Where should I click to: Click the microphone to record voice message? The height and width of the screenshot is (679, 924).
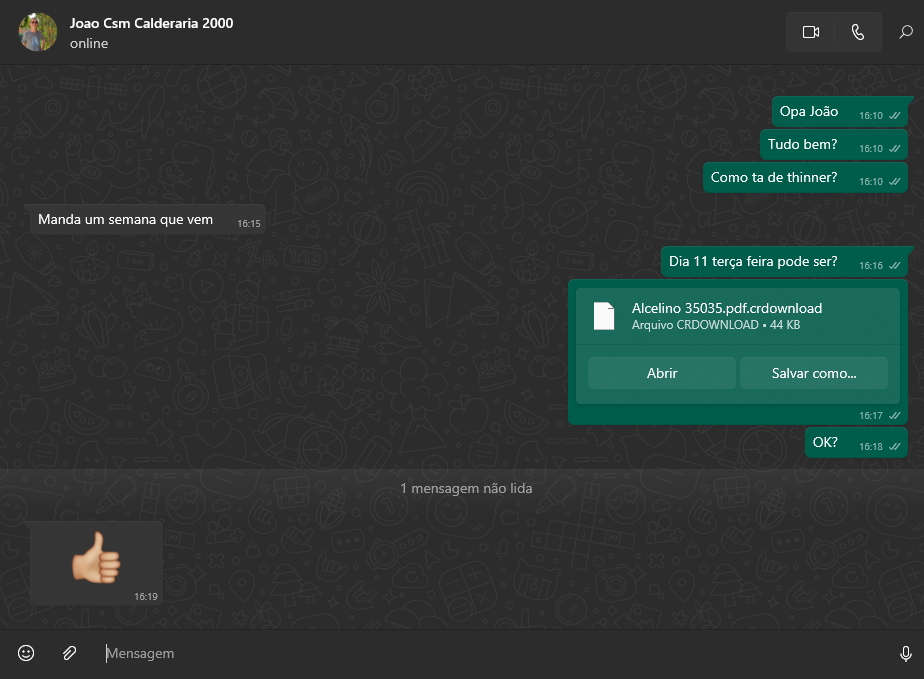pyautogui.click(x=905, y=653)
